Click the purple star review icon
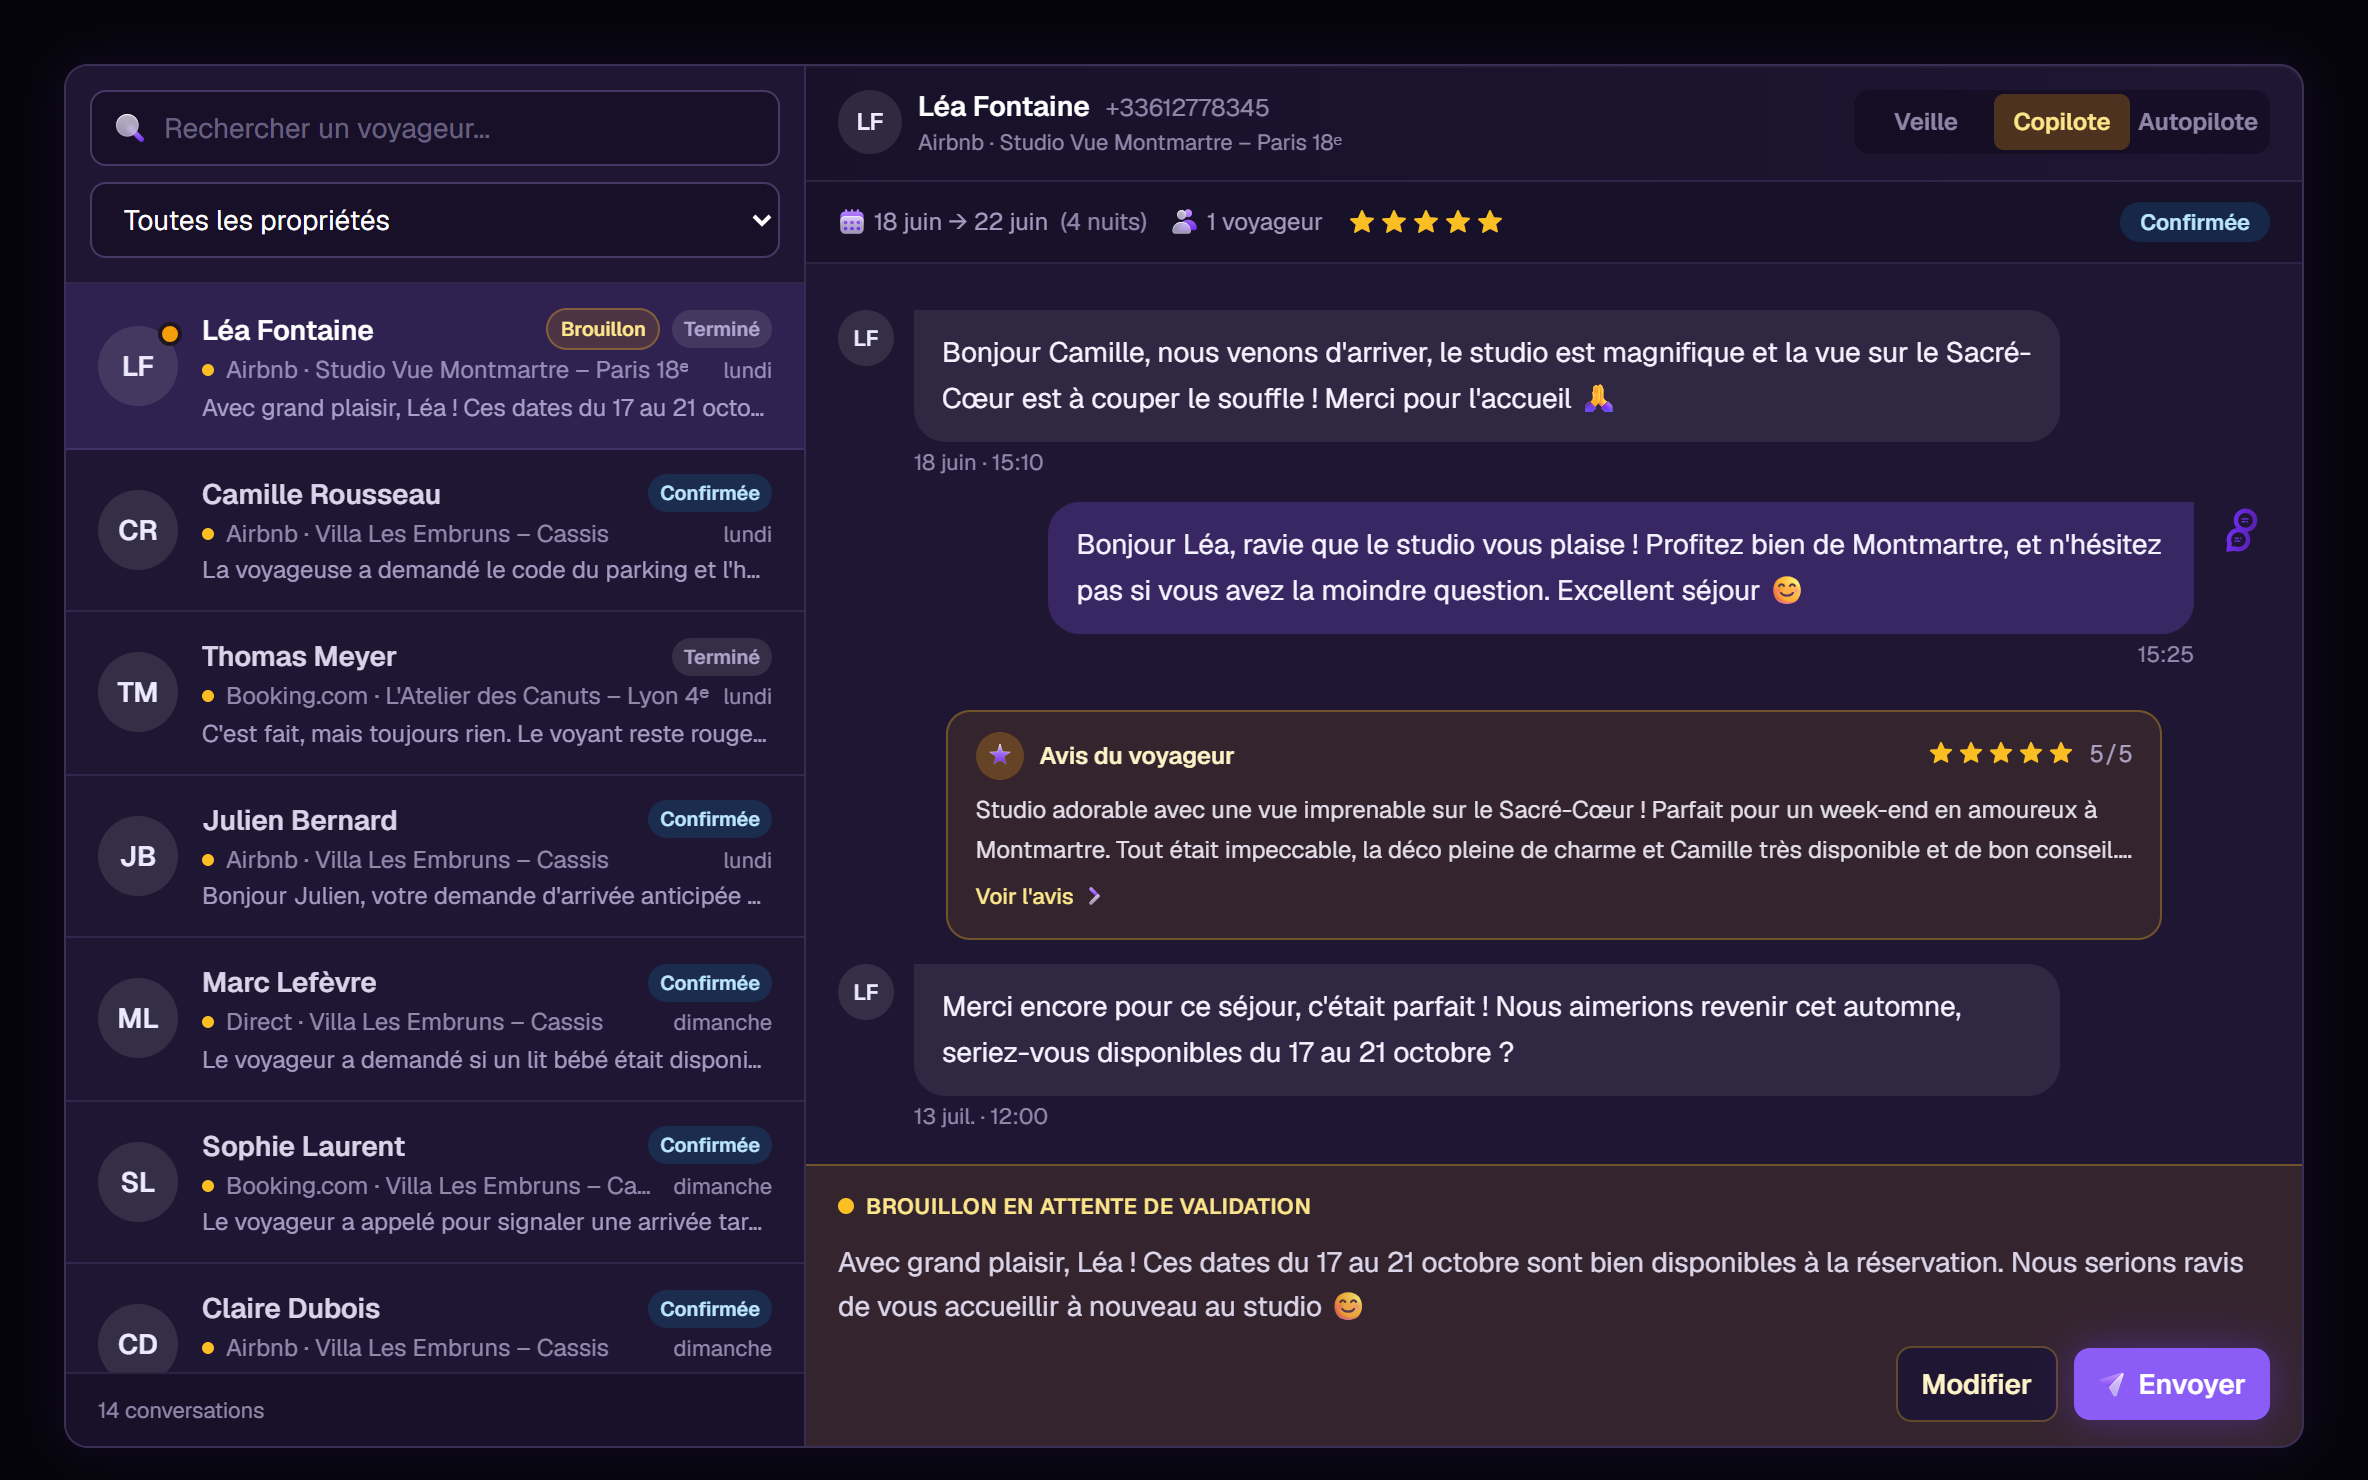Viewport: 2368px width, 1480px height. pyautogui.click(x=999, y=755)
